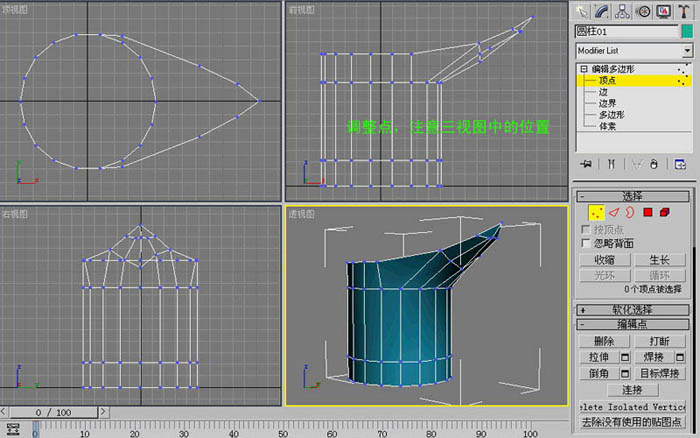
Task: Select 体素 in modifier stack
Action: (607, 126)
